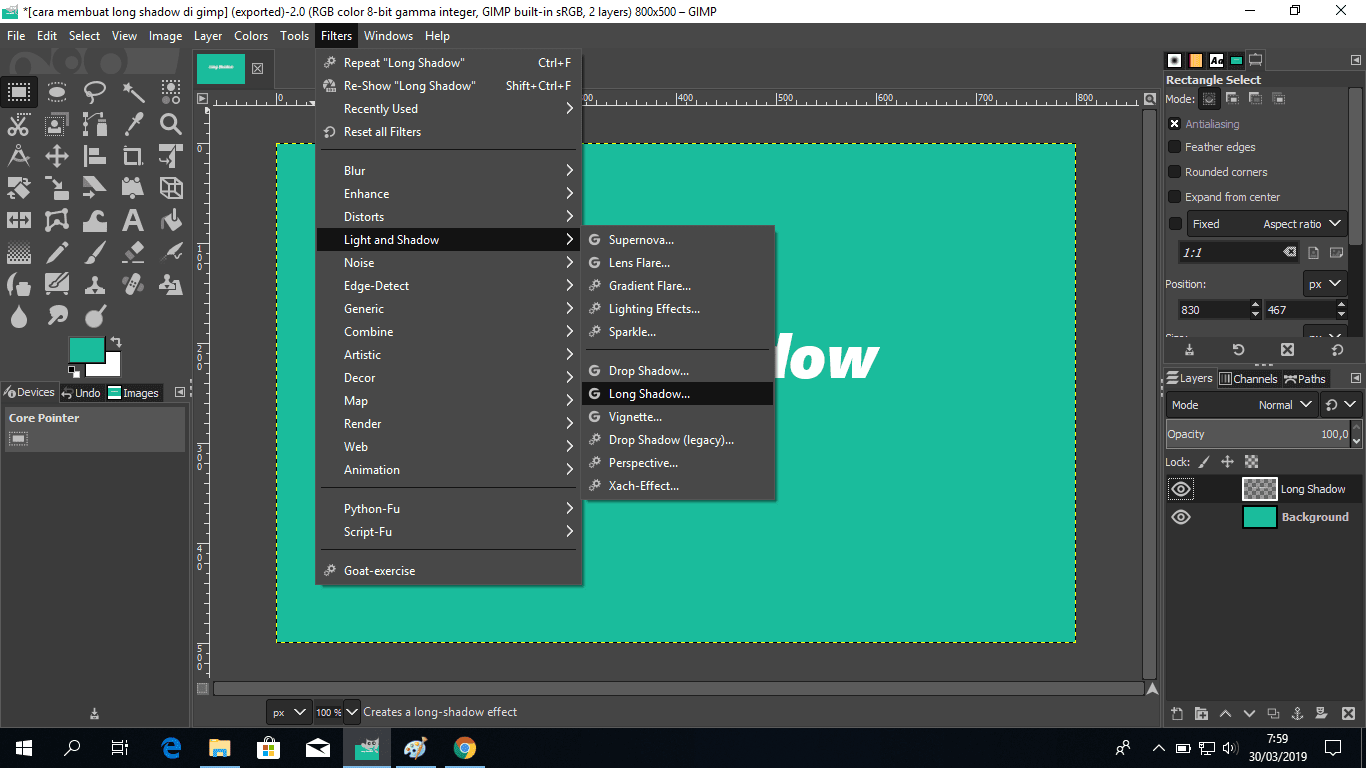The image size is (1366, 768).
Task: Click Reset all Filters
Action: click(449, 132)
